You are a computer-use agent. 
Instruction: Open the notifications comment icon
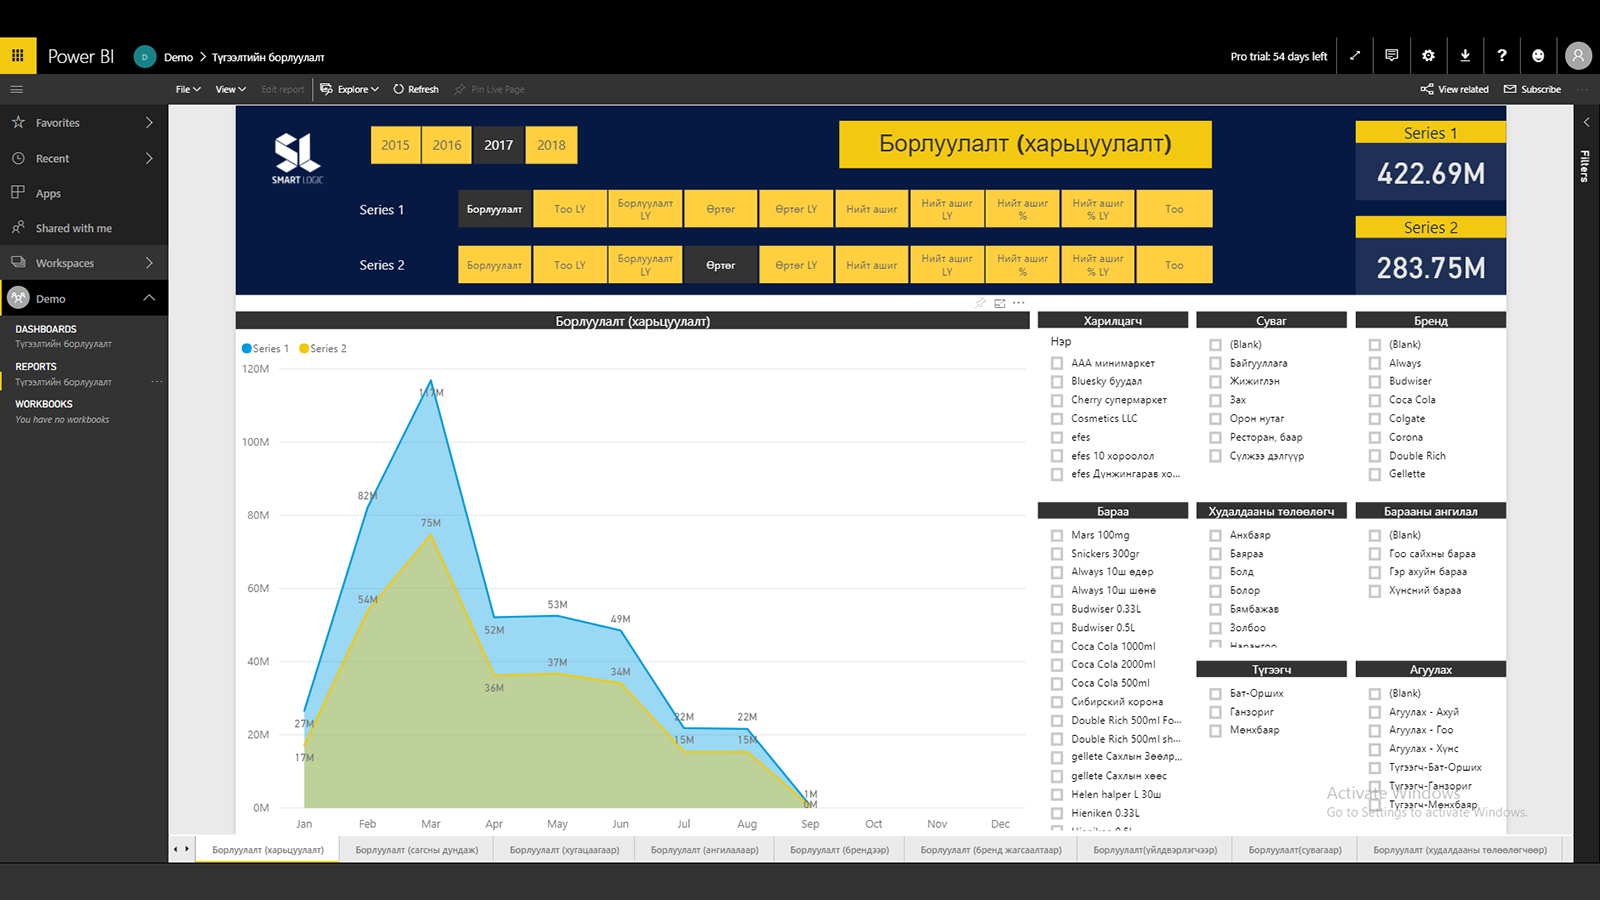point(1391,56)
